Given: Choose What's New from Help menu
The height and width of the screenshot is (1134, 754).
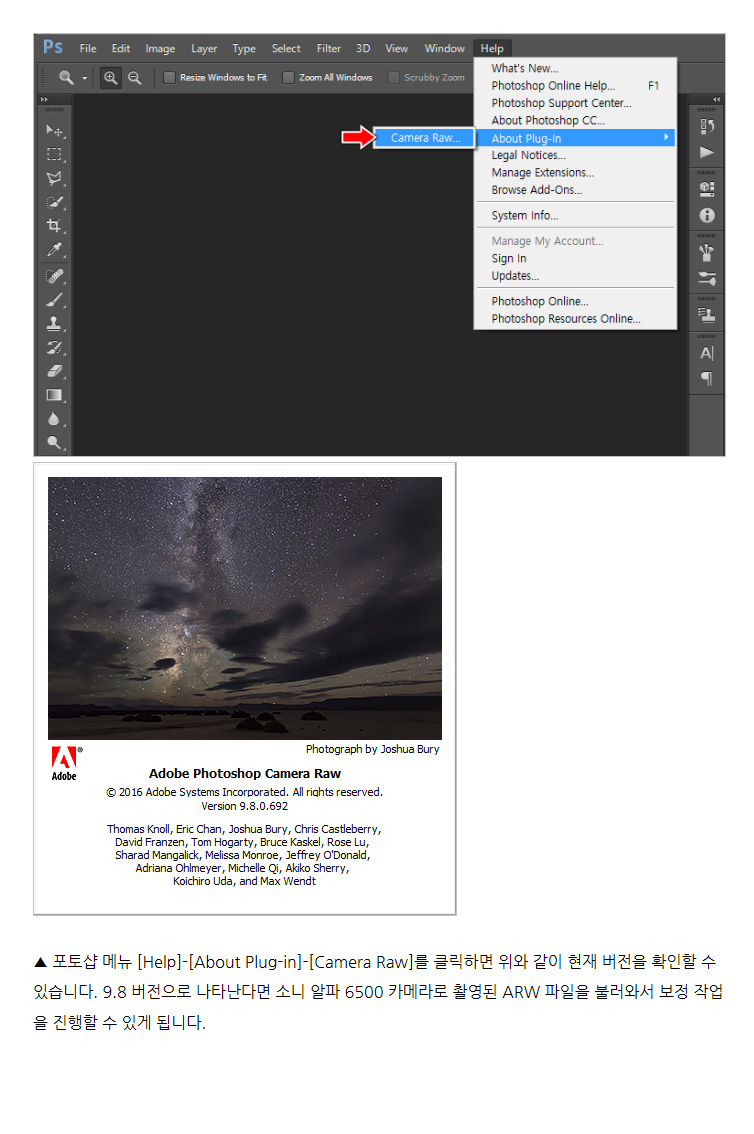Looking at the screenshot, I should point(575,68).
